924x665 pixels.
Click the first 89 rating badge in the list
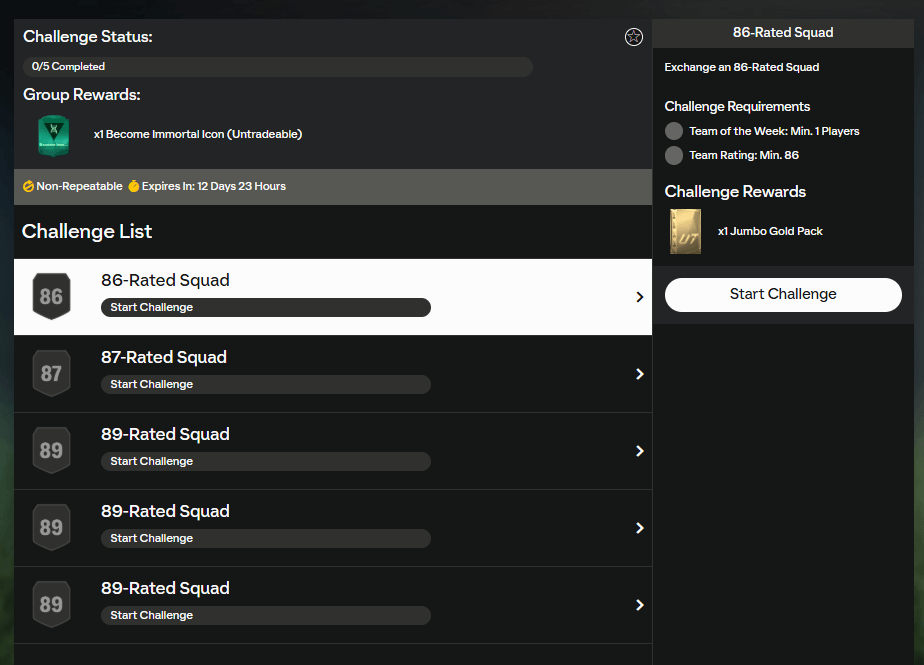pyautogui.click(x=51, y=450)
